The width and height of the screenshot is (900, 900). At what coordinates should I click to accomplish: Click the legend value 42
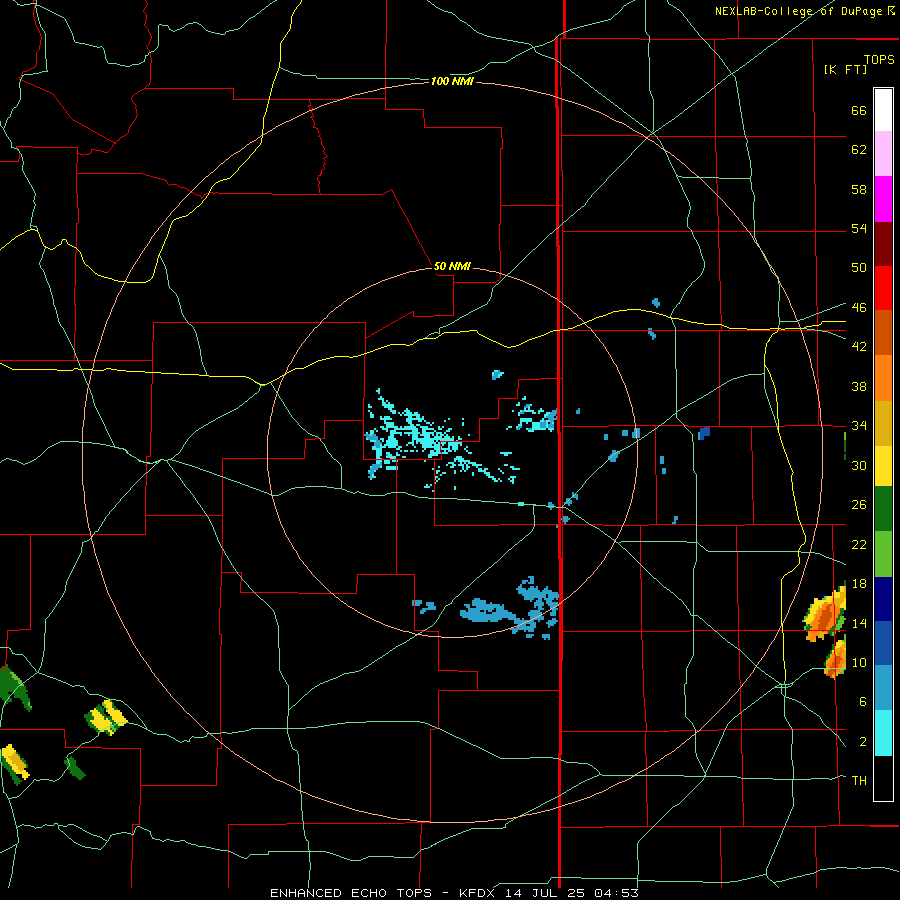click(x=859, y=347)
